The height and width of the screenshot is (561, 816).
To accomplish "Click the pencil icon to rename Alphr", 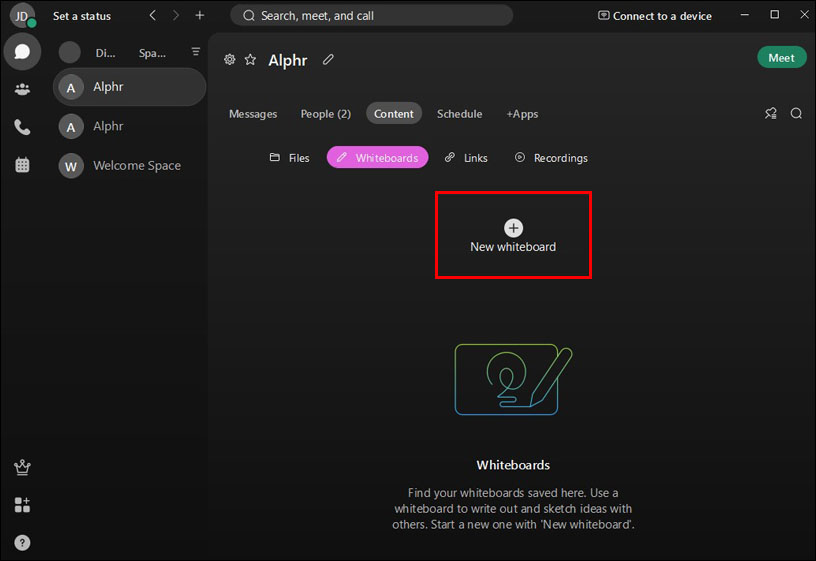I will pos(328,59).
